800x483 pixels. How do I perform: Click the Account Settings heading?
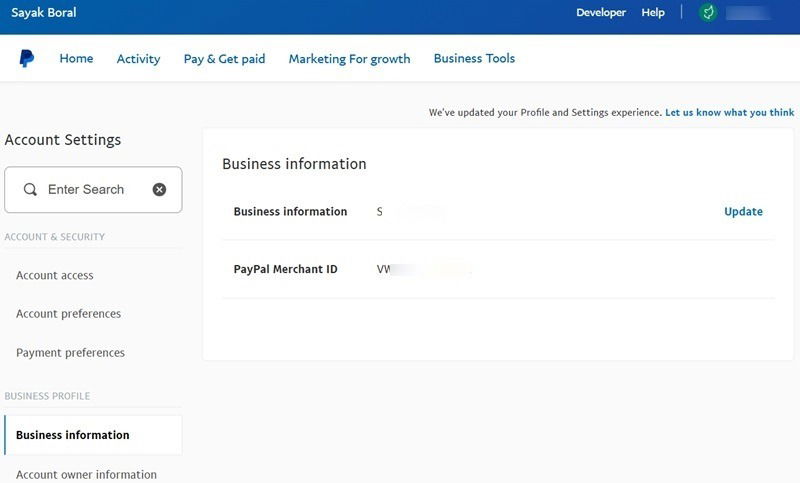pyautogui.click(x=63, y=140)
